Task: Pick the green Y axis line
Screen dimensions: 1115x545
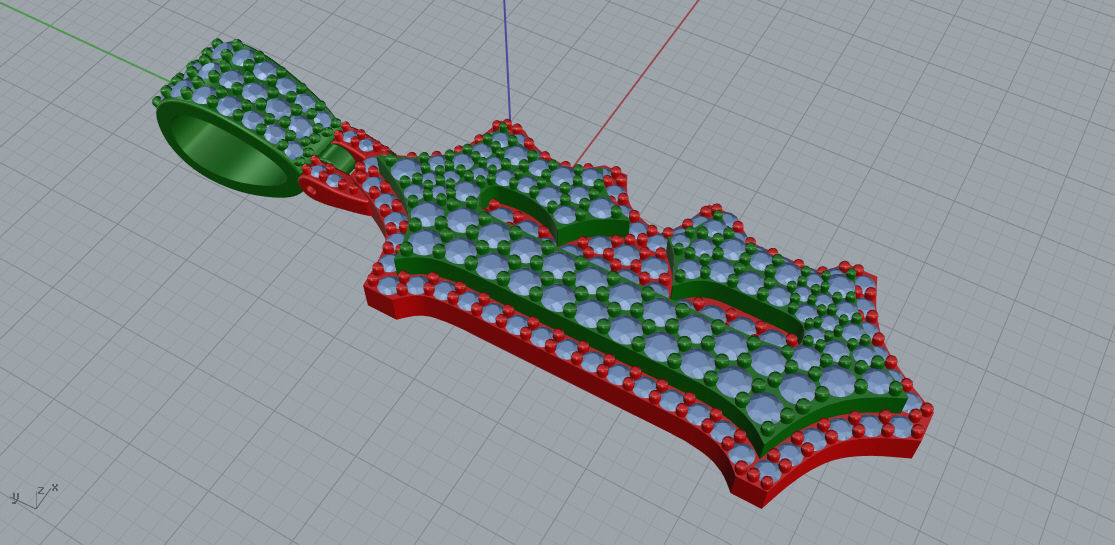Action: (x=84, y=40)
